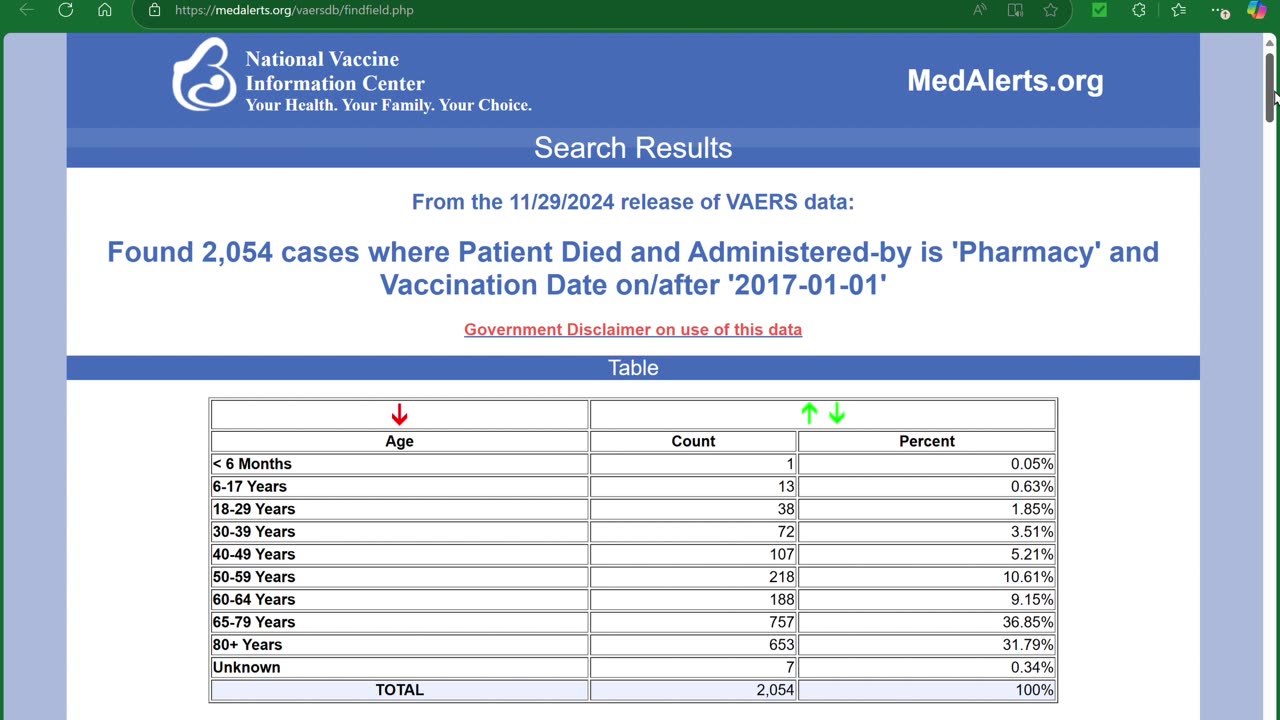Image resolution: width=1280 pixels, height=720 pixels.
Task: Select the '18-29 Years' row label
Action: pyautogui.click(x=253, y=509)
